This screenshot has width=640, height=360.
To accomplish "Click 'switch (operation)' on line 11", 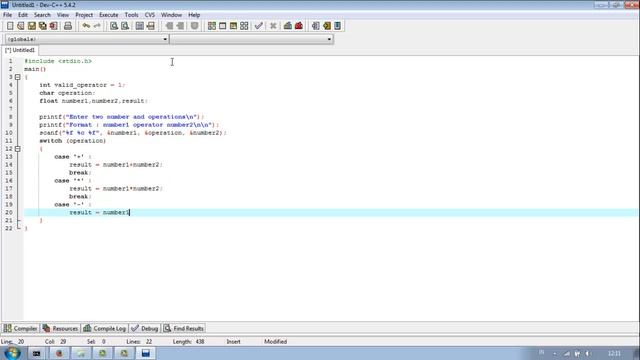I will (73, 140).
